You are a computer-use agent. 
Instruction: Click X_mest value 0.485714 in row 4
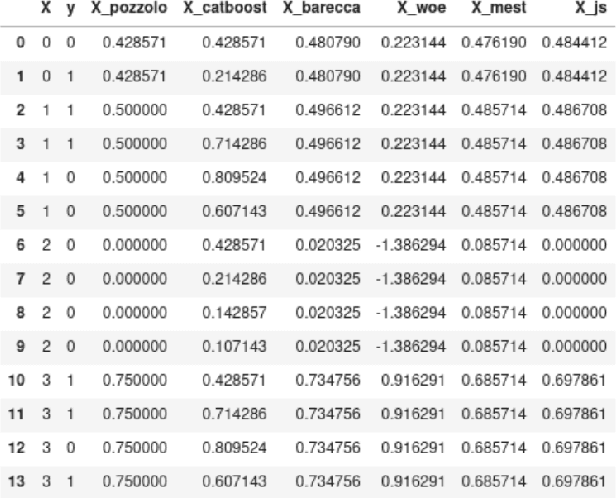(x=494, y=177)
